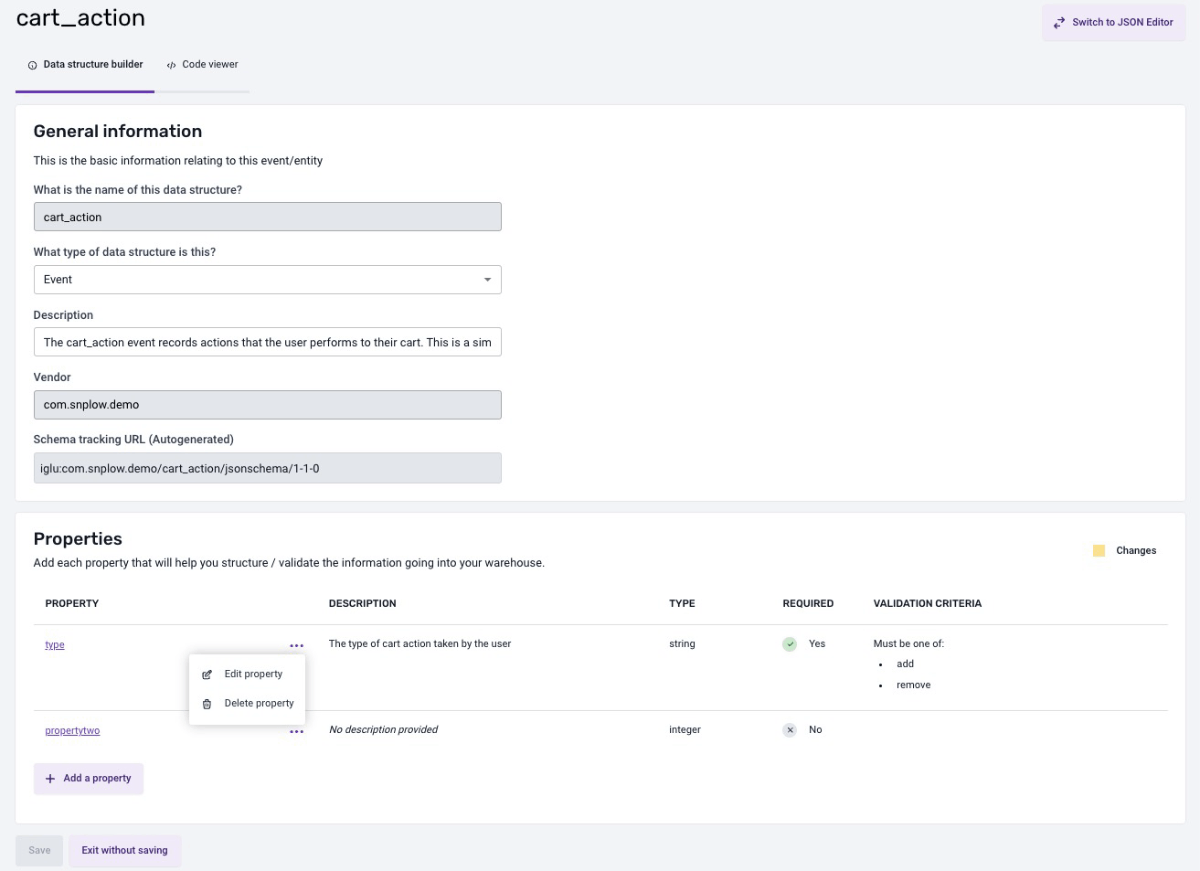Click into the Description text field
Image resolution: width=1200 pixels, height=871 pixels.
267,342
